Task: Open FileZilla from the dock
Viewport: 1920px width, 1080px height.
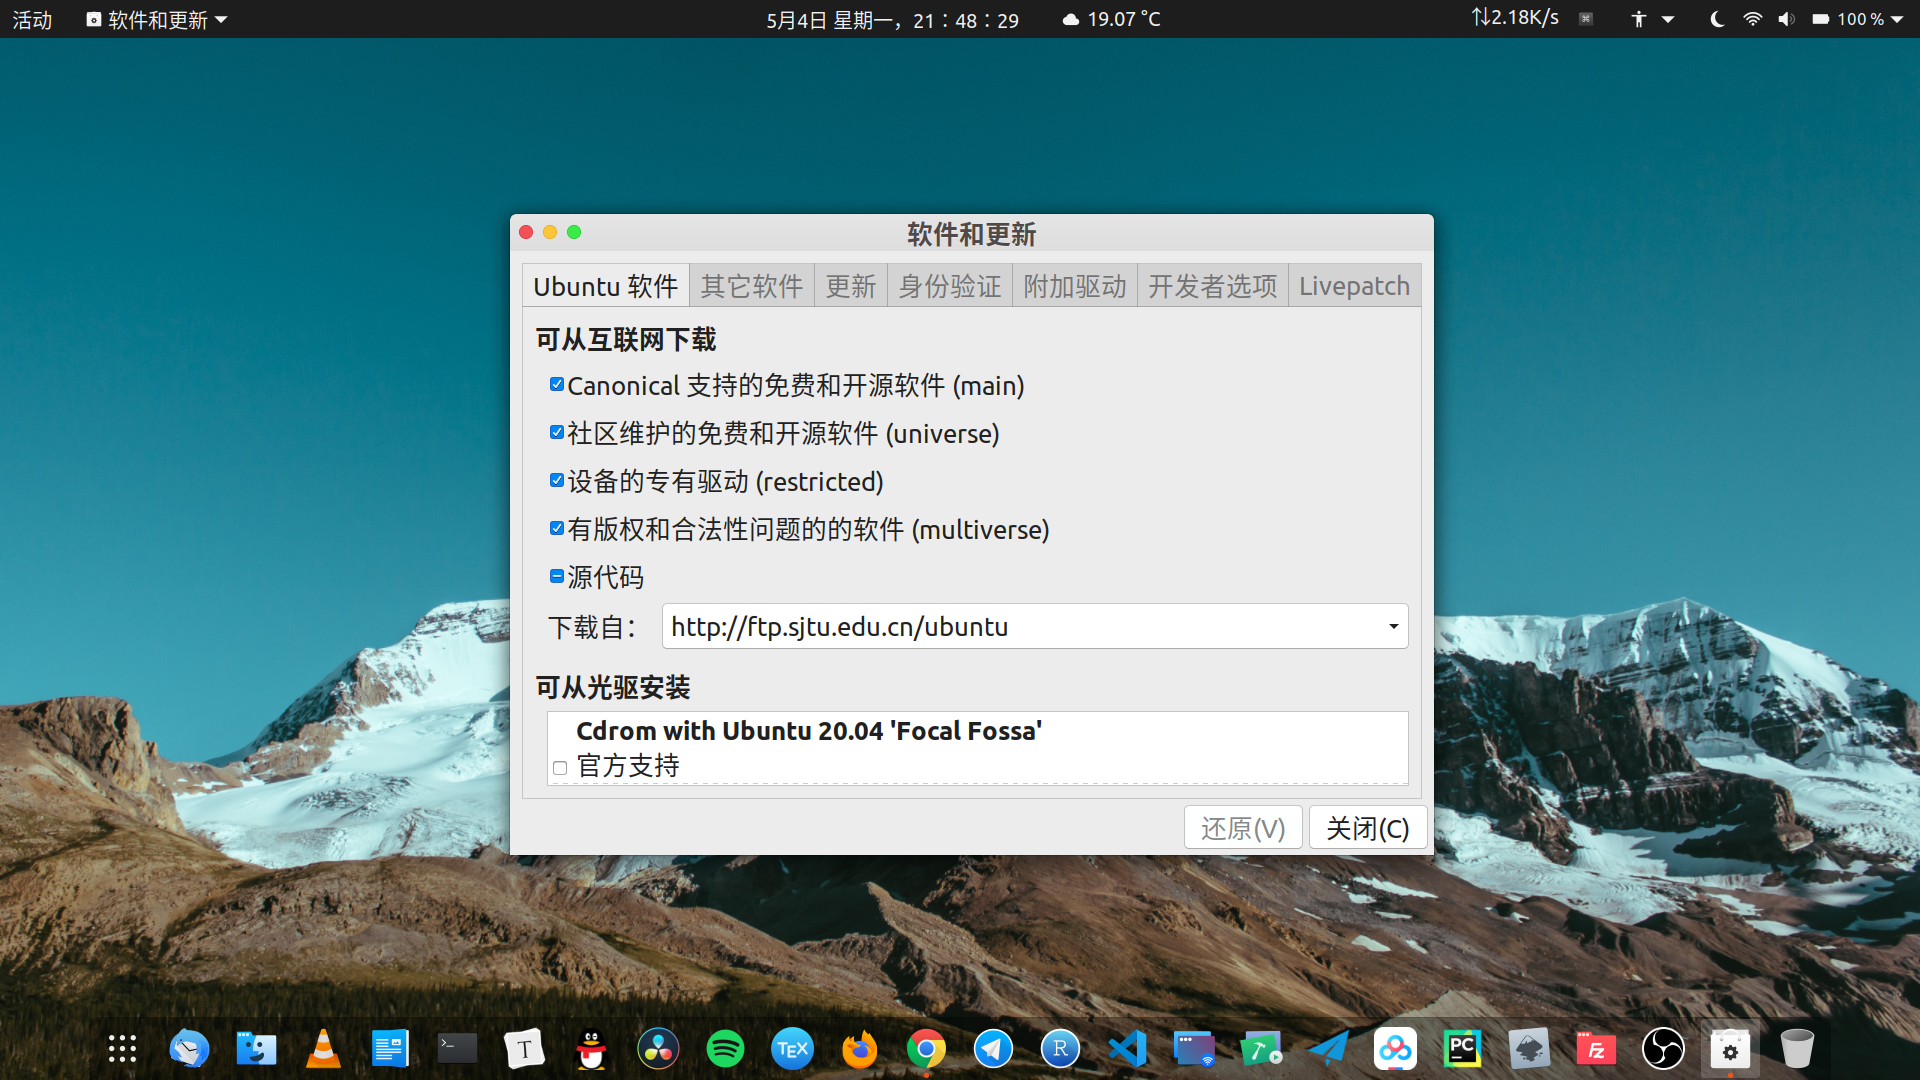Action: (x=1596, y=1049)
